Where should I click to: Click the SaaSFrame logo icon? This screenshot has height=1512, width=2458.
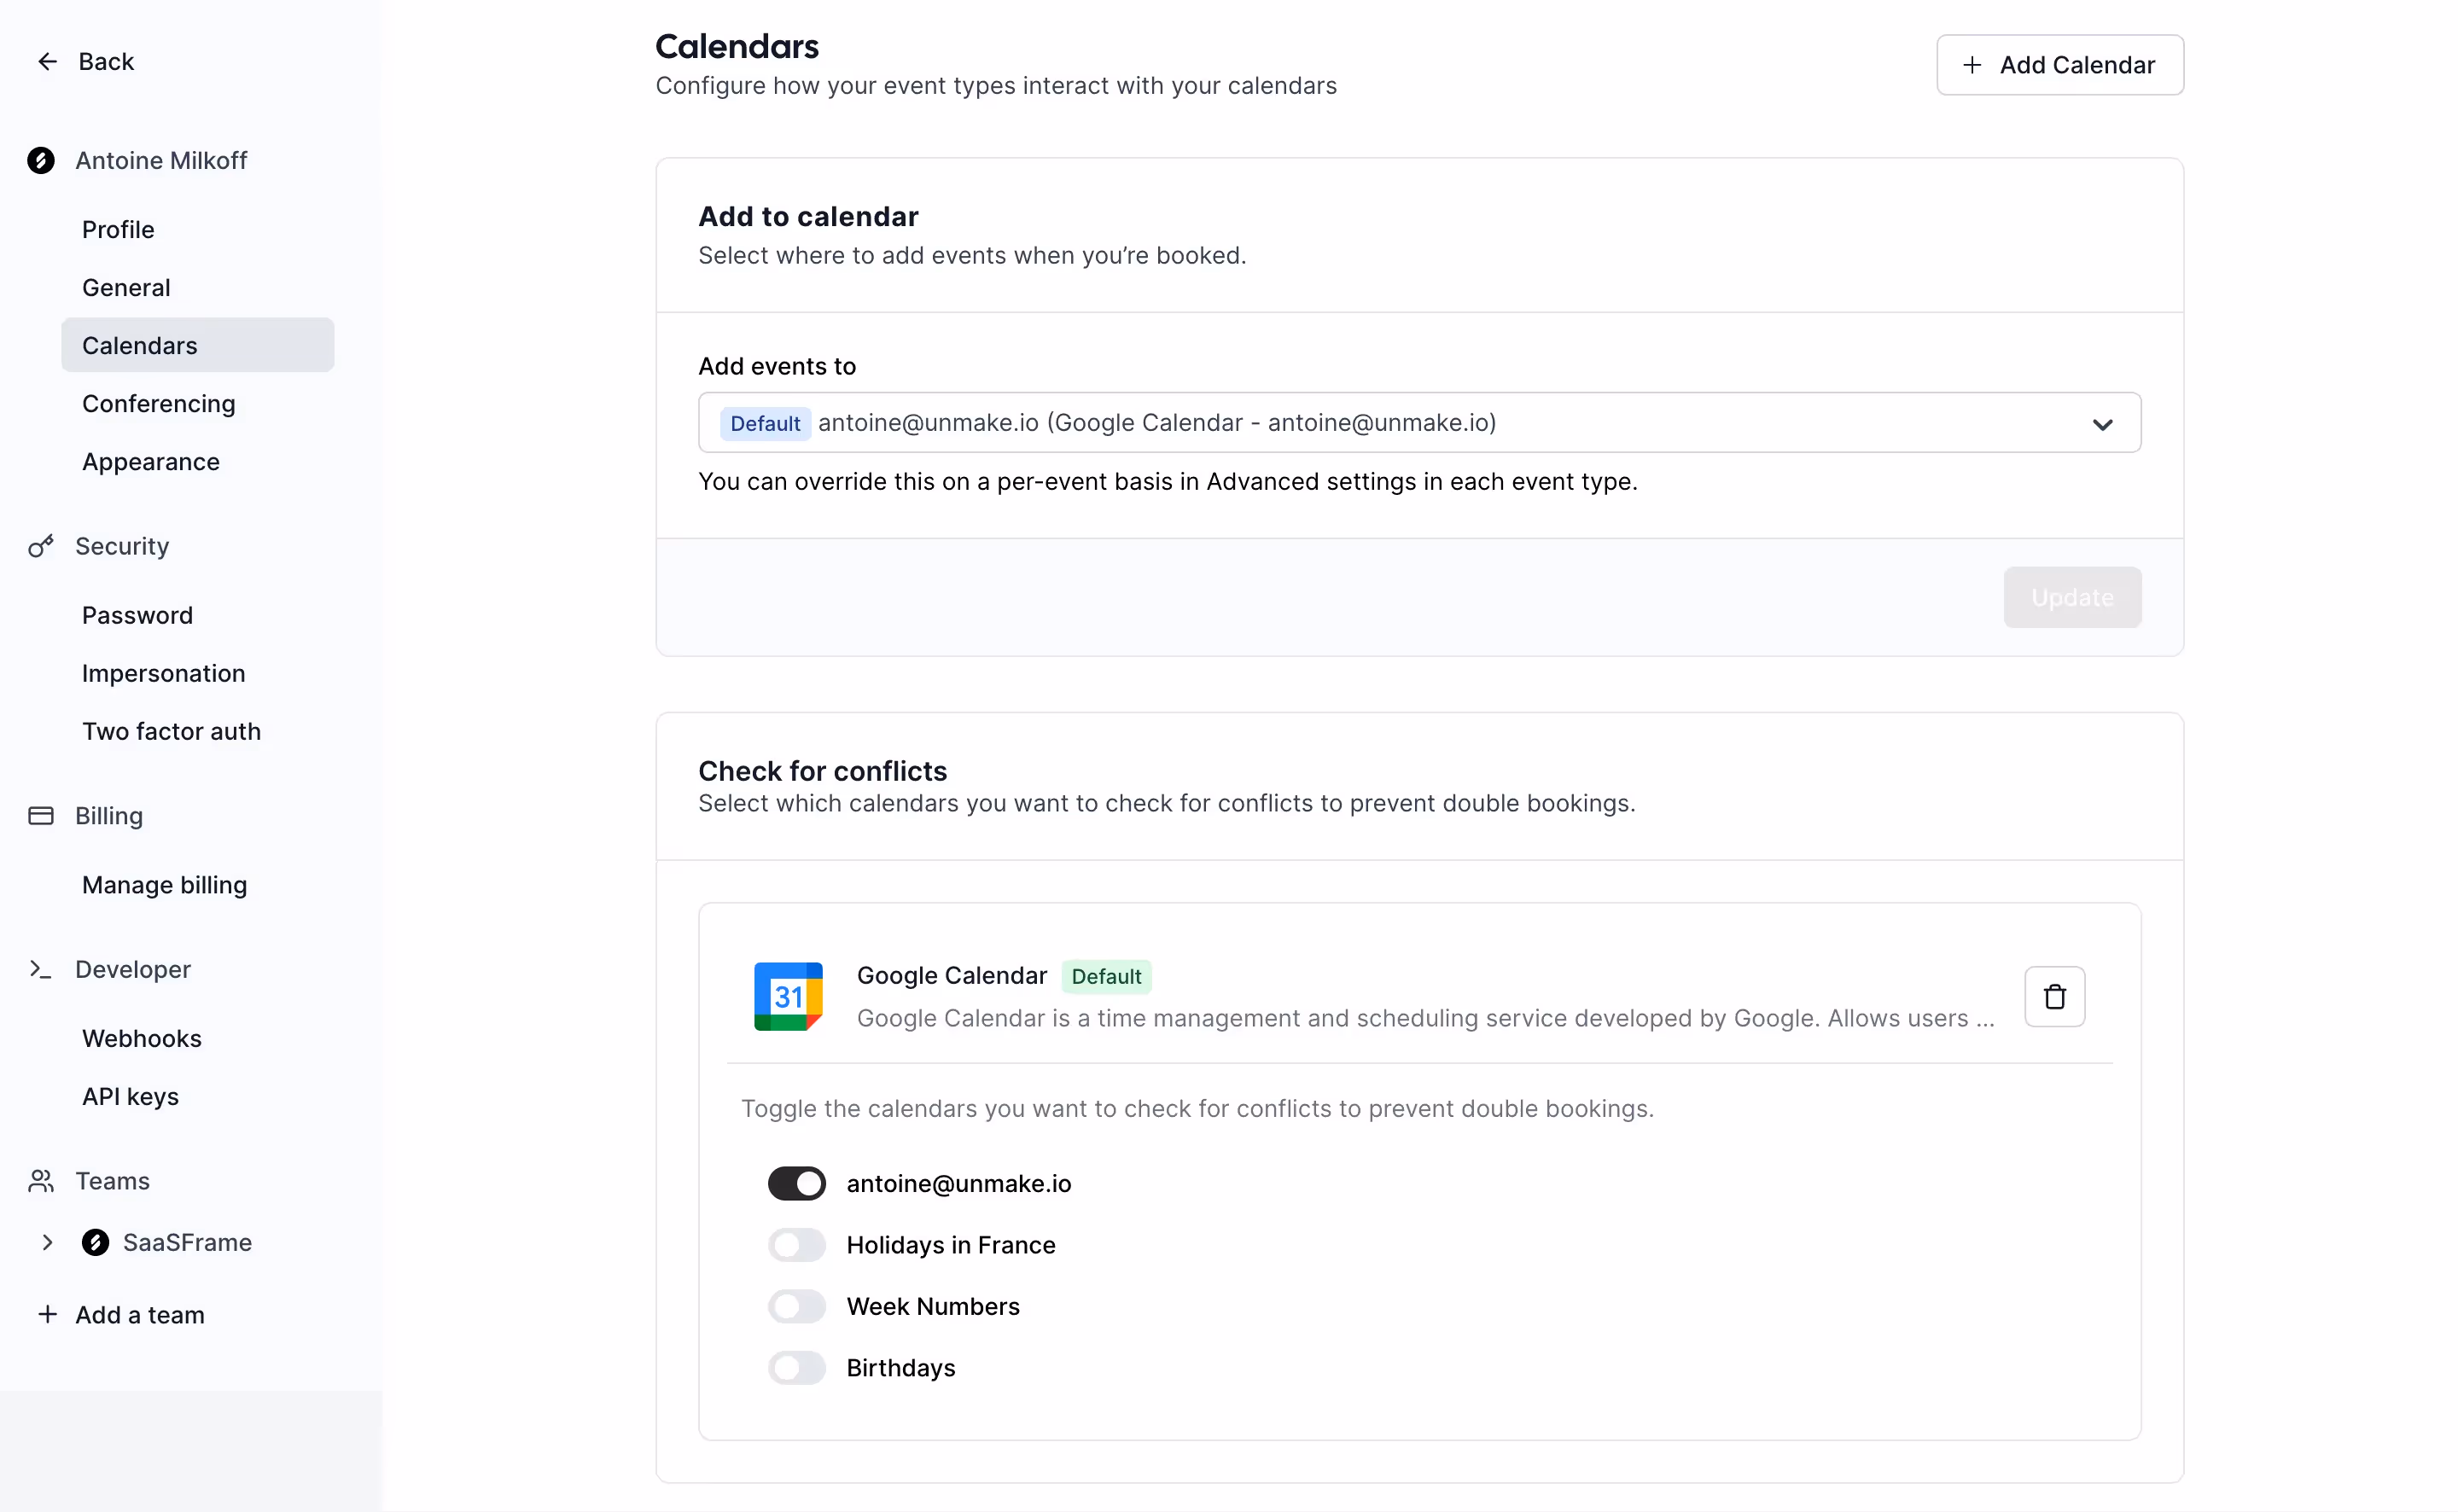click(x=95, y=1242)
